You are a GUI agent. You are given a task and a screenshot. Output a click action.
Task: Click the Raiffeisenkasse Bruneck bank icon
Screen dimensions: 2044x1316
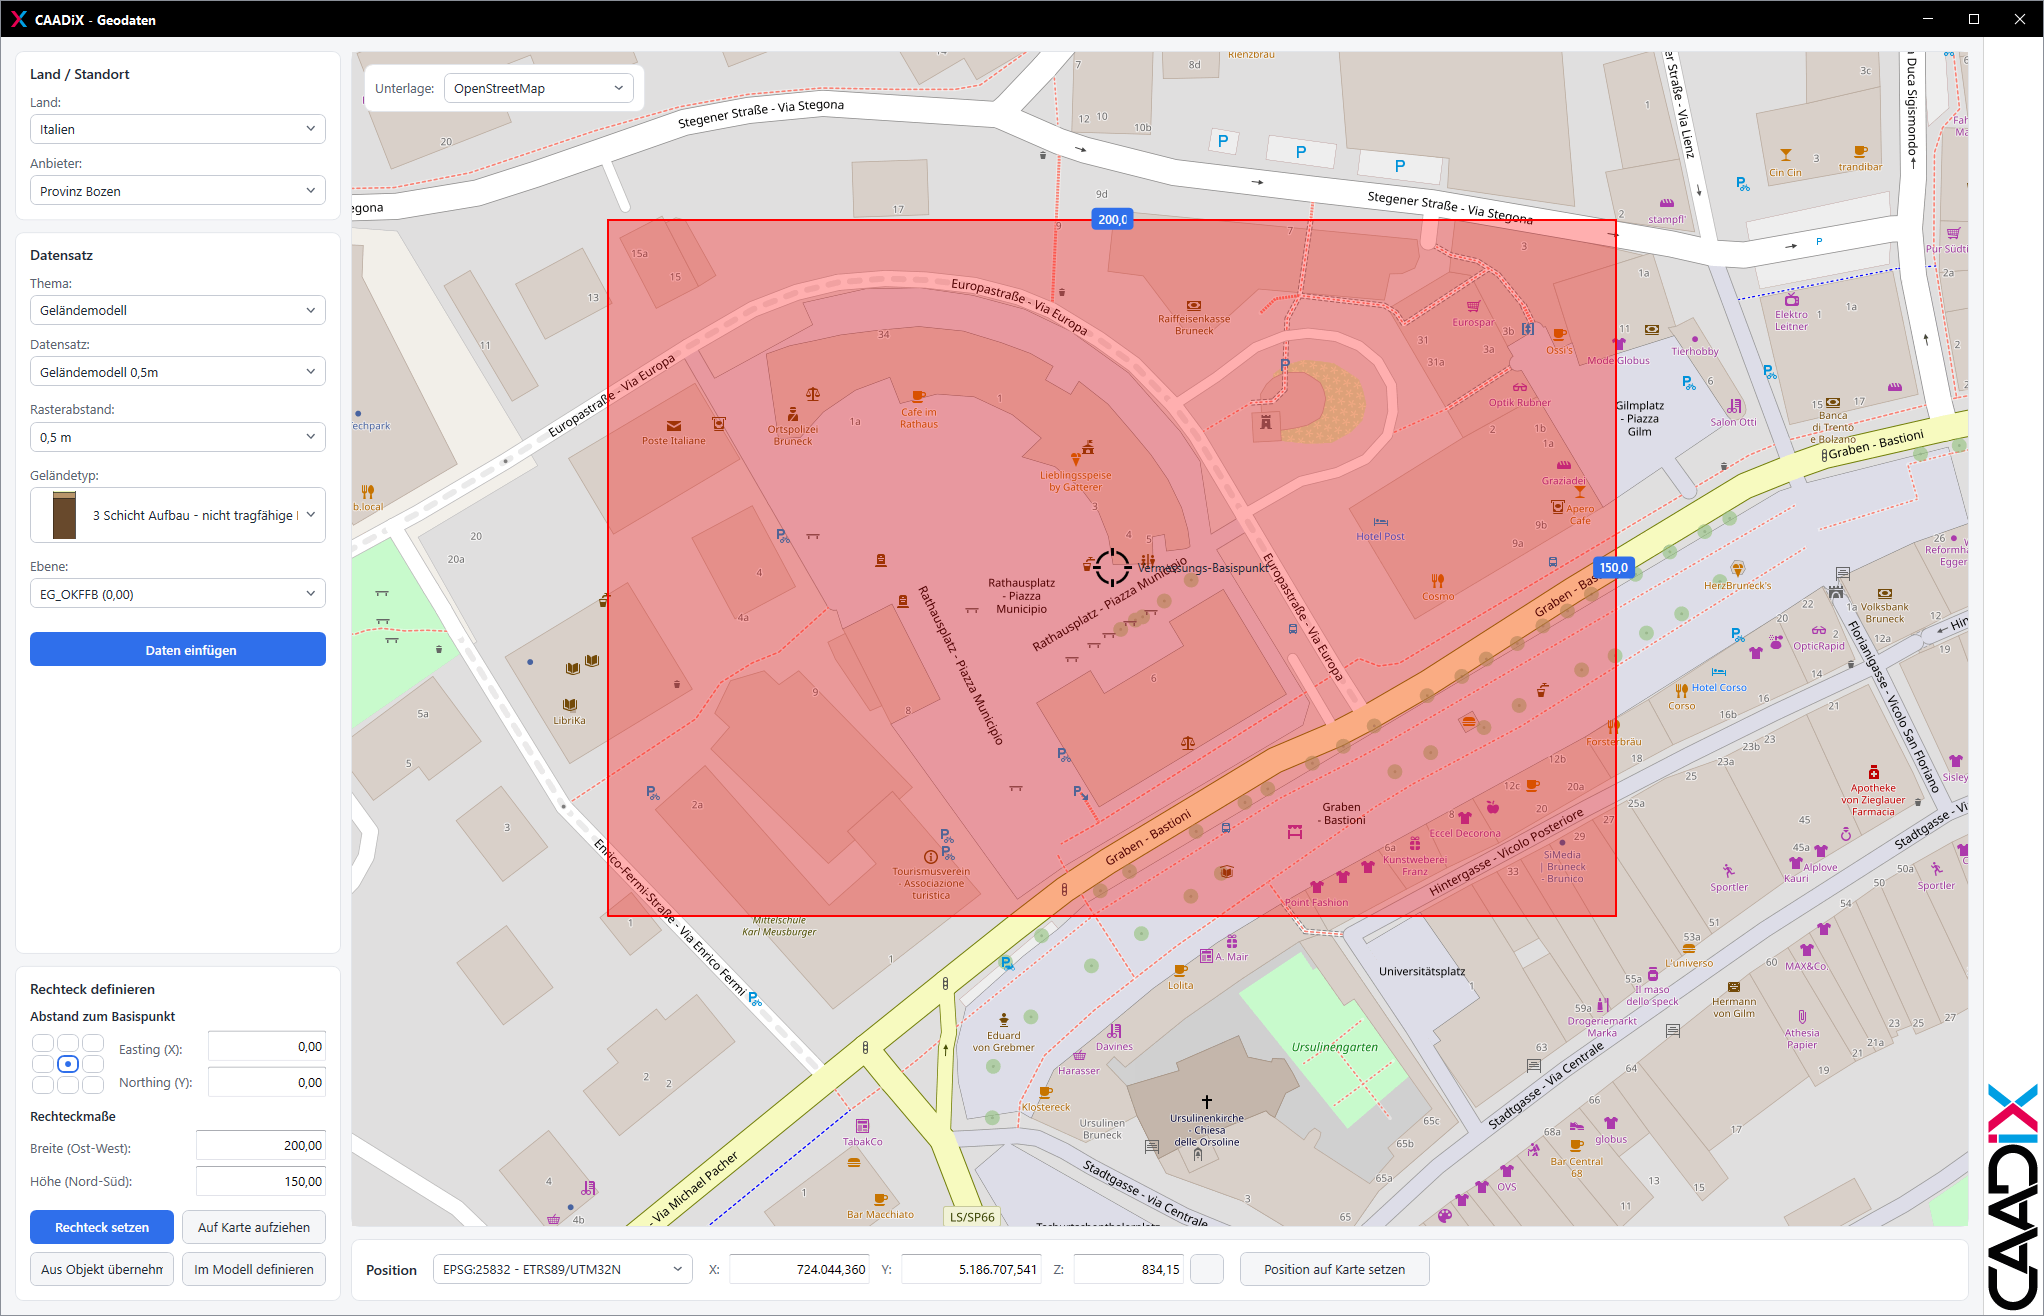tap(1194, 305)
